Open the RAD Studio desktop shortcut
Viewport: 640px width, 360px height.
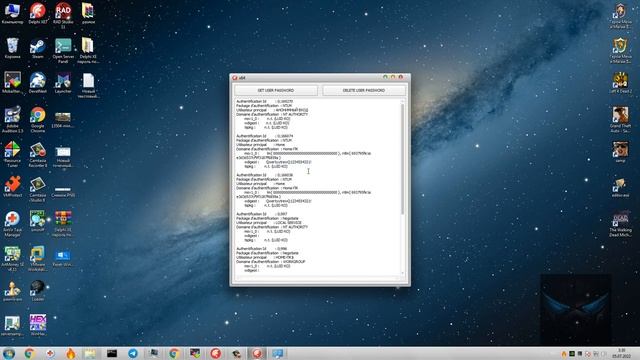point(63,16)
